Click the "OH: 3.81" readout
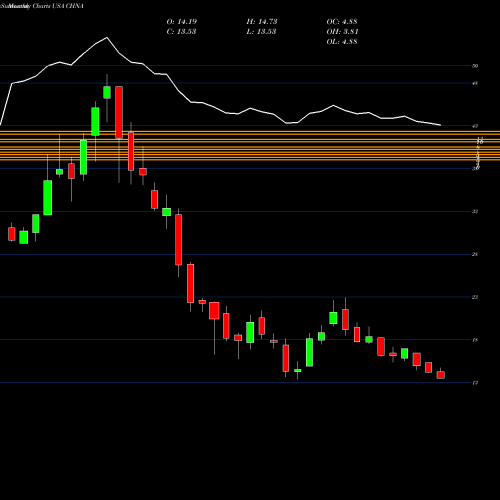500x500 pixels. pos(342,32)
